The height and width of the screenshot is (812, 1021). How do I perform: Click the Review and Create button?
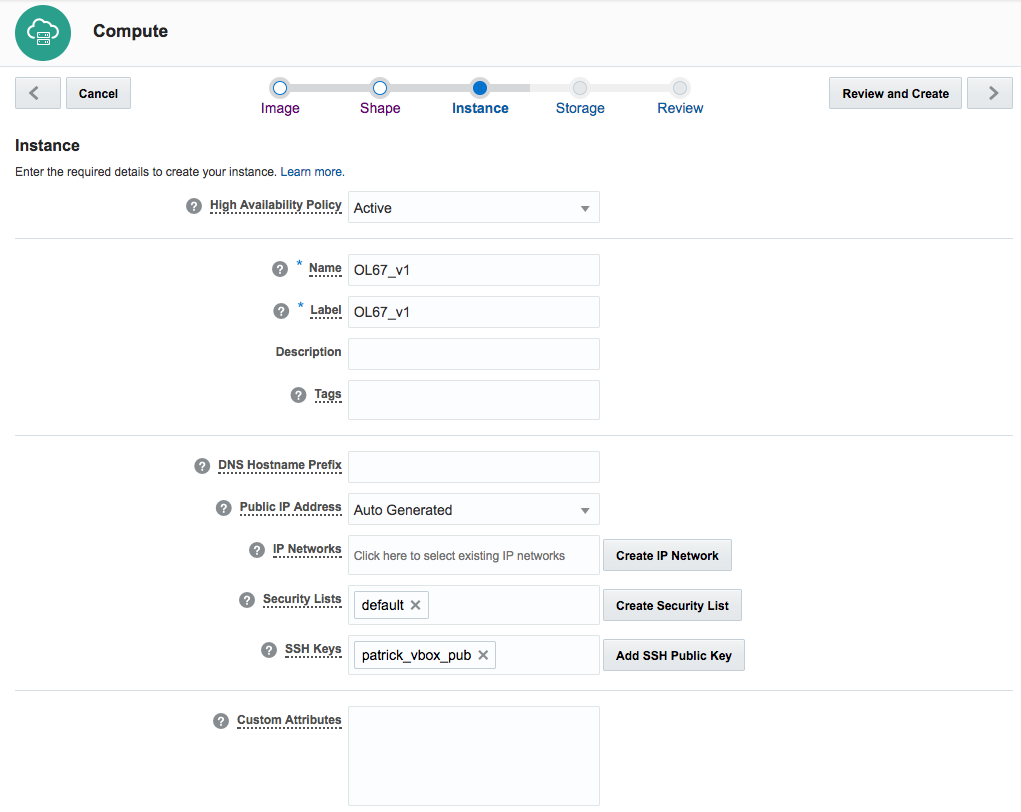pos(895,93)
